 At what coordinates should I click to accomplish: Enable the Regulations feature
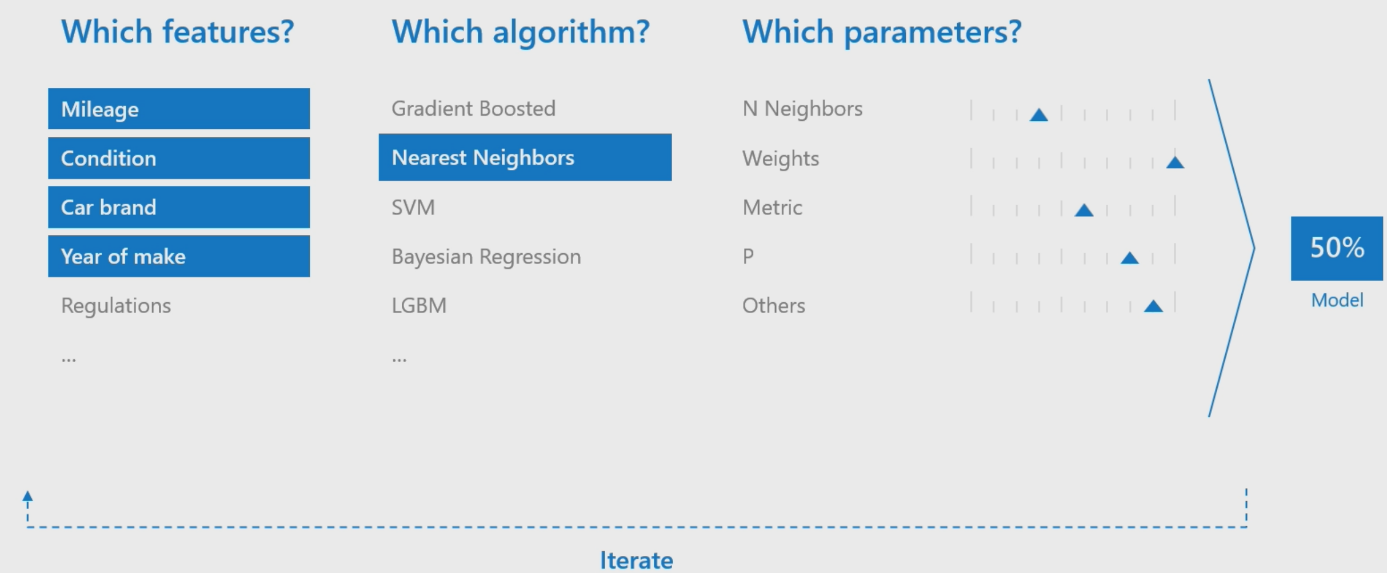tap(116, 306)
